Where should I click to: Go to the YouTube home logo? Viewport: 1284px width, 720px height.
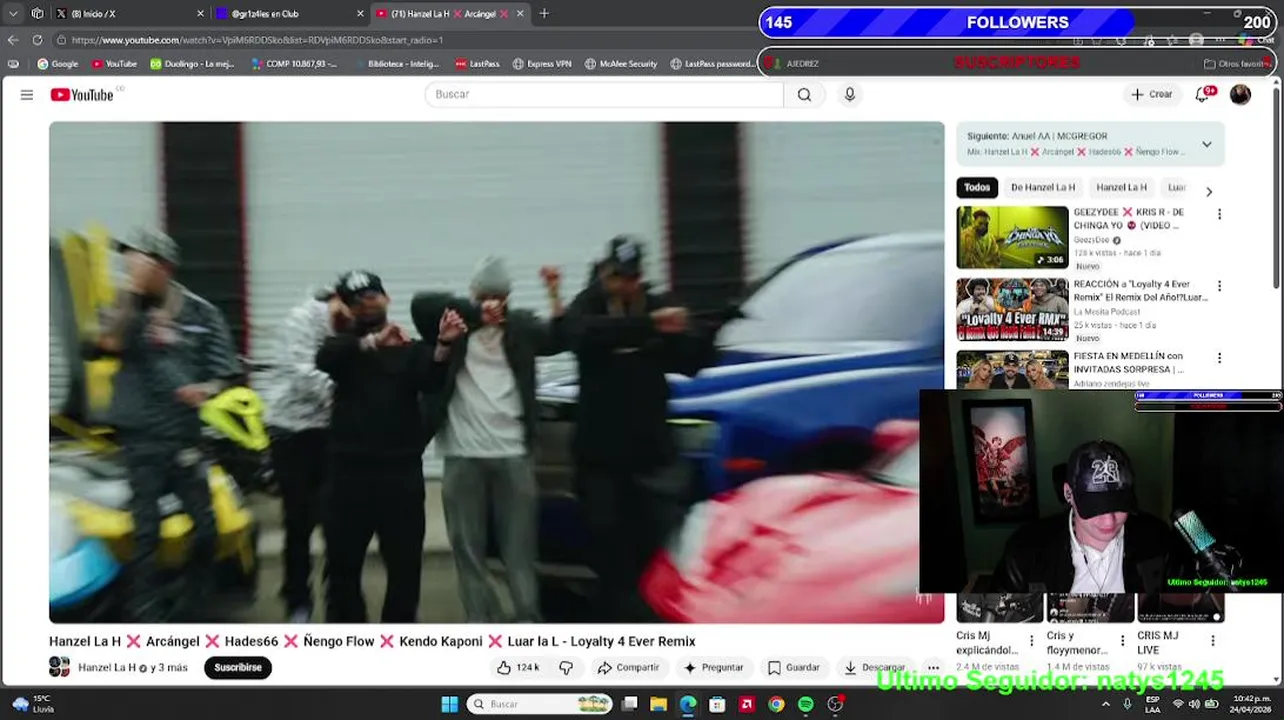point(82,95)
